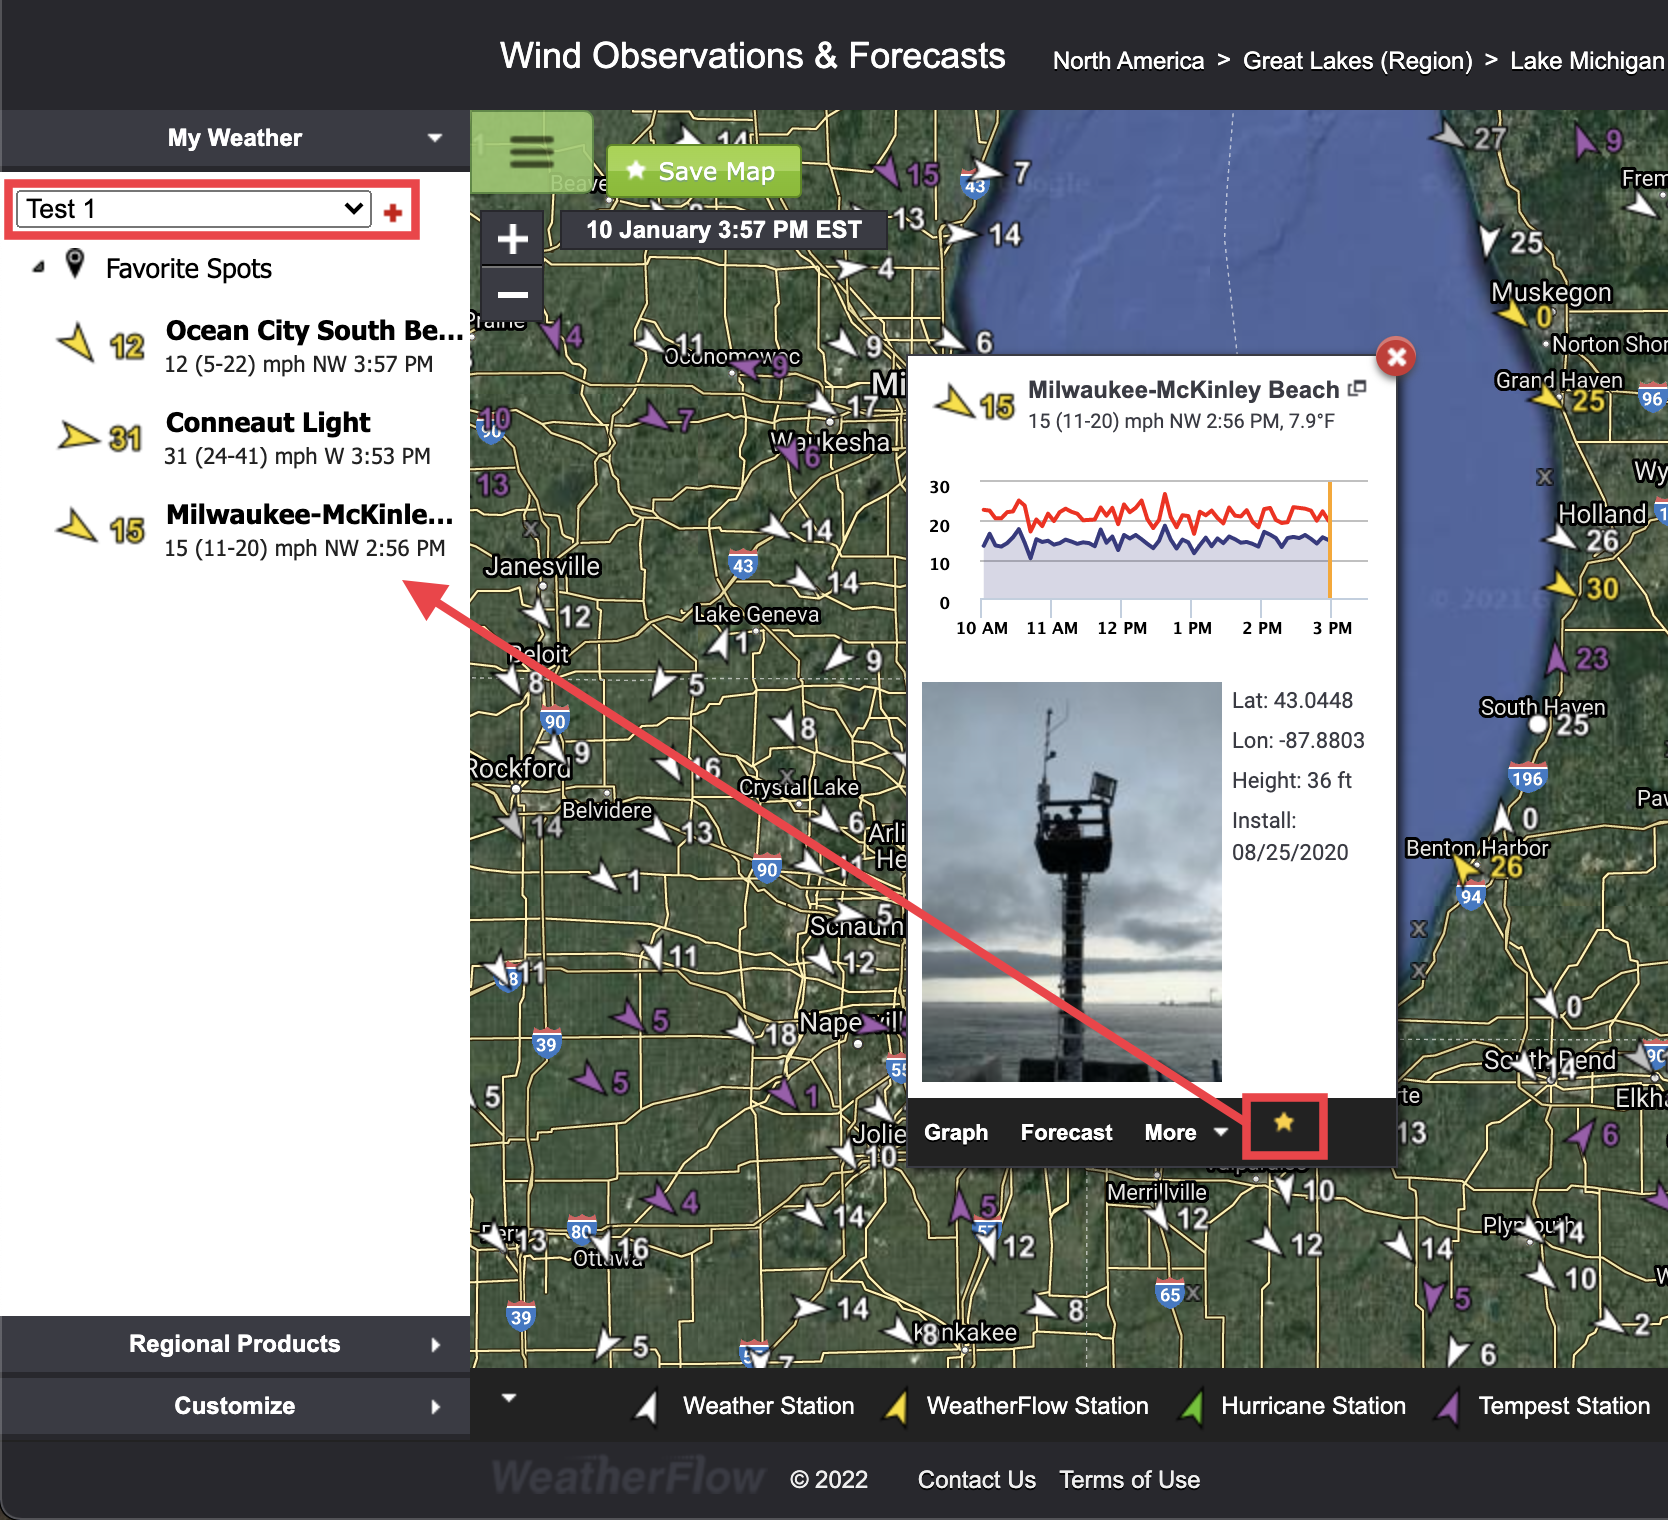Select the Test 1 profile dropdown
Image resolution: width=1668 pixels, height=1520 pixels.
[194, 209]
